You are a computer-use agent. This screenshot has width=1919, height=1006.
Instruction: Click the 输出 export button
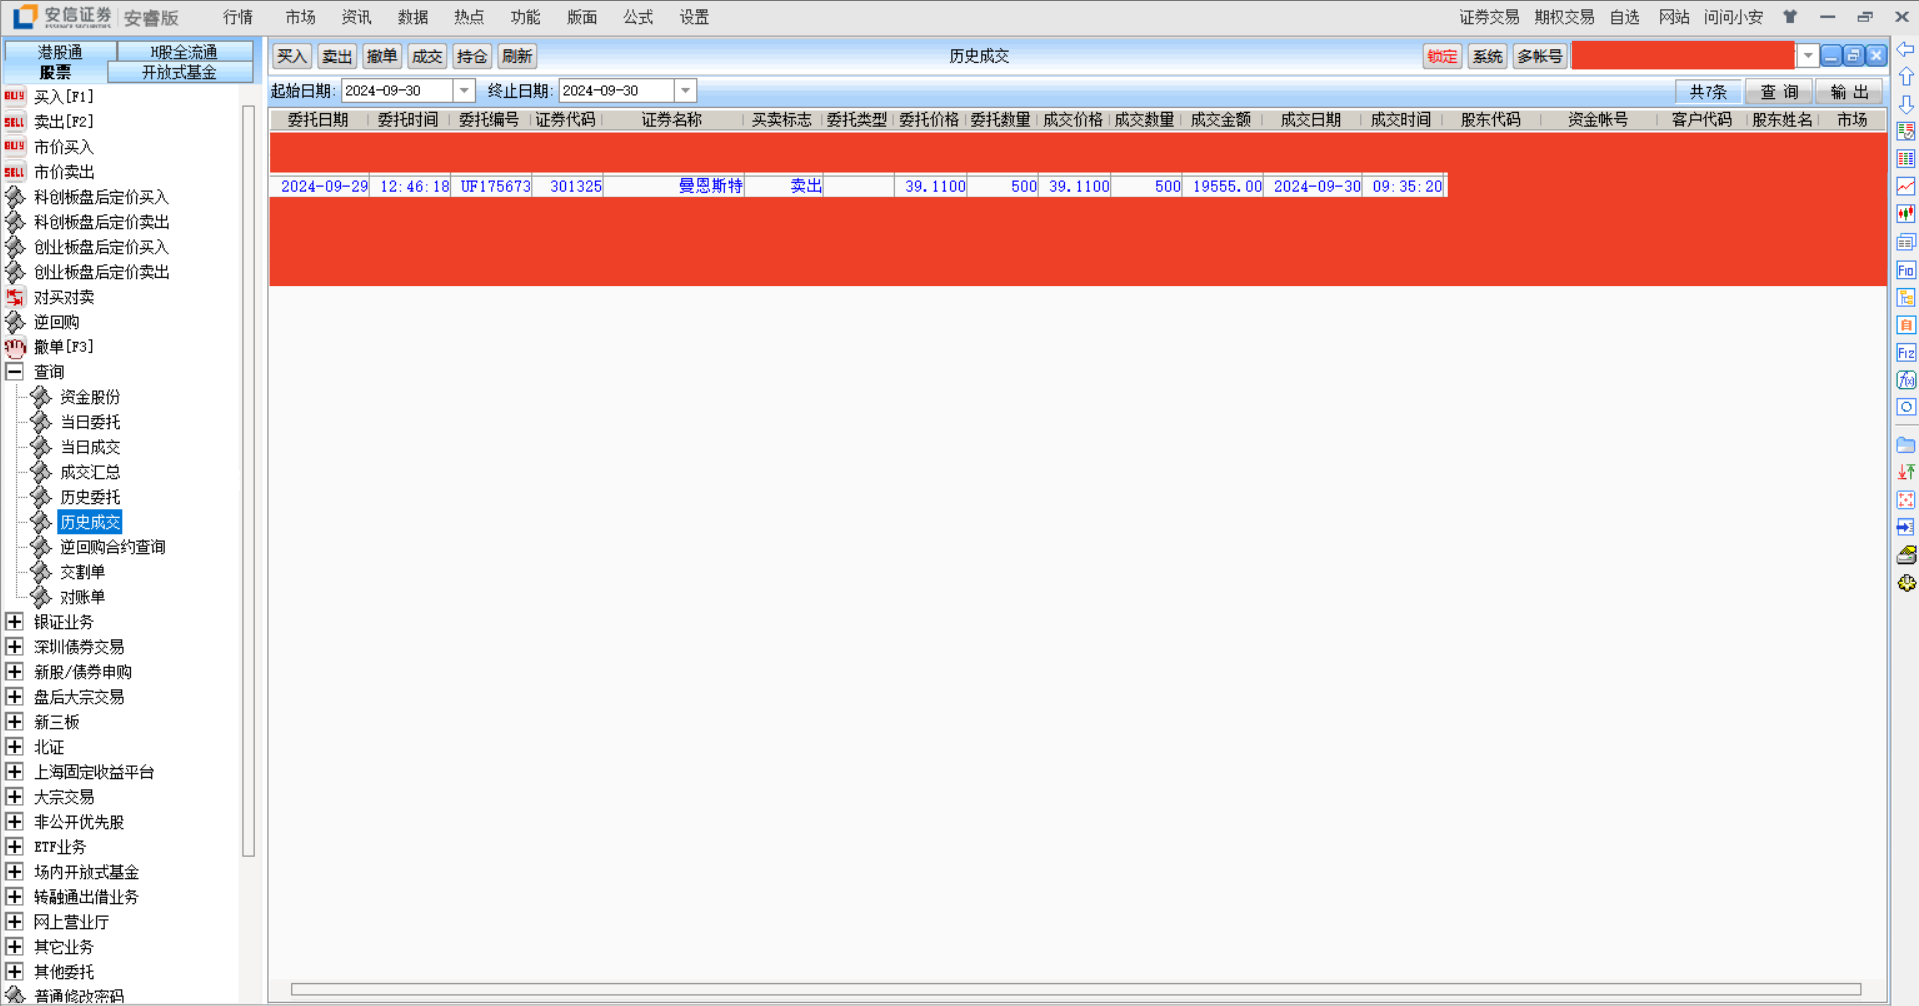tap(1849, 92)
